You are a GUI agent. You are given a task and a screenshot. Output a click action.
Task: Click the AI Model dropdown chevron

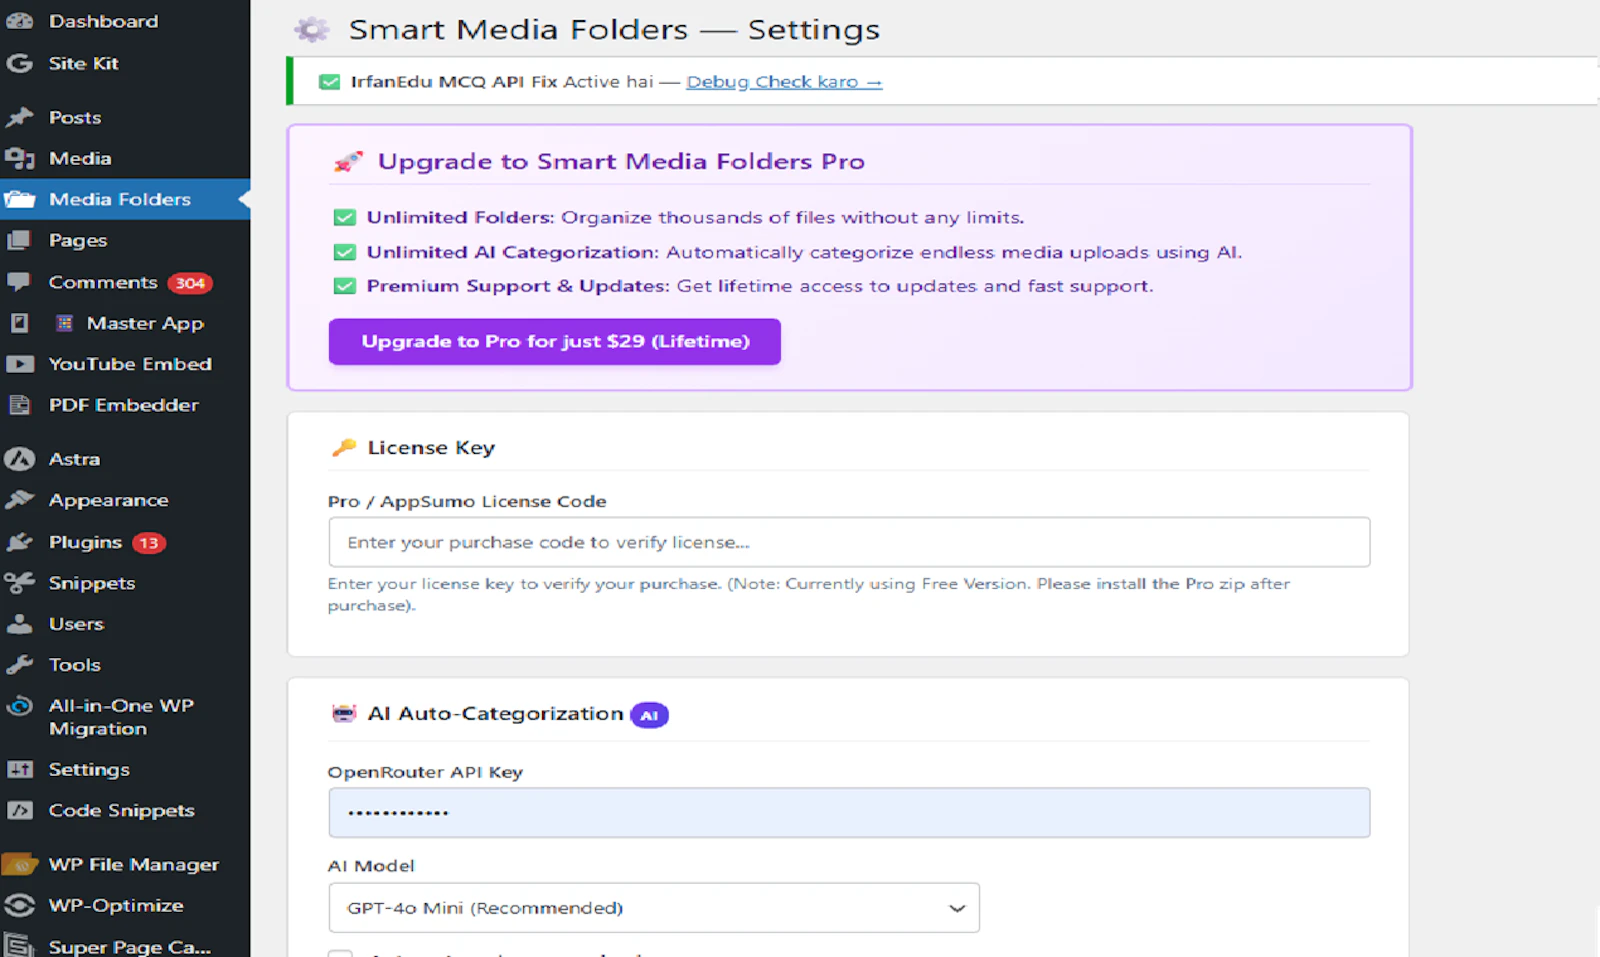[957, 908]
